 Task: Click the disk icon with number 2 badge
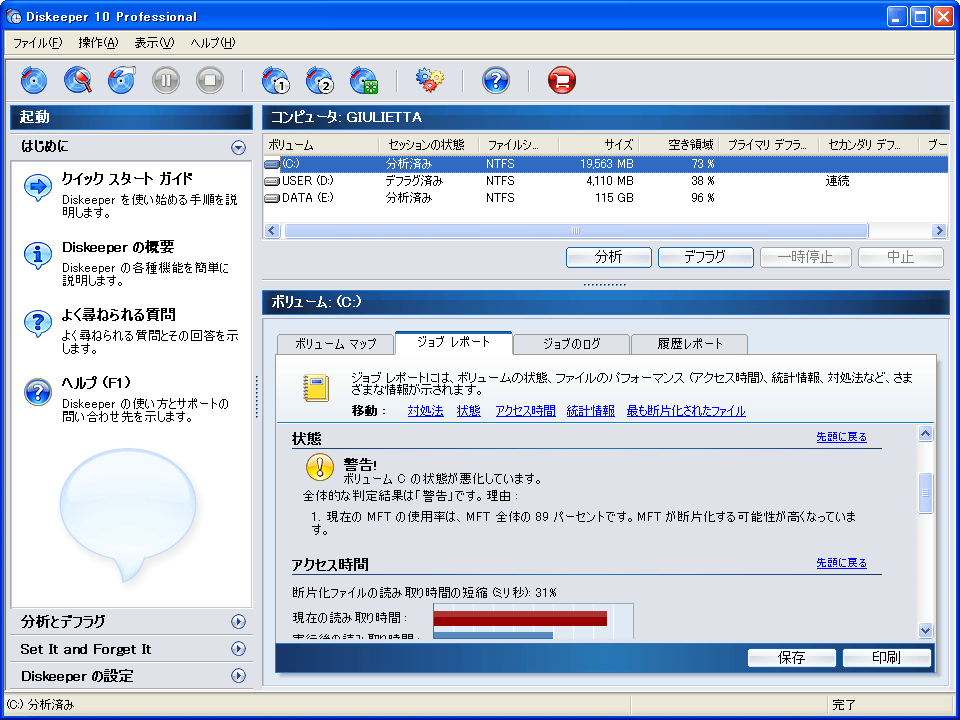tap(319, 80)
